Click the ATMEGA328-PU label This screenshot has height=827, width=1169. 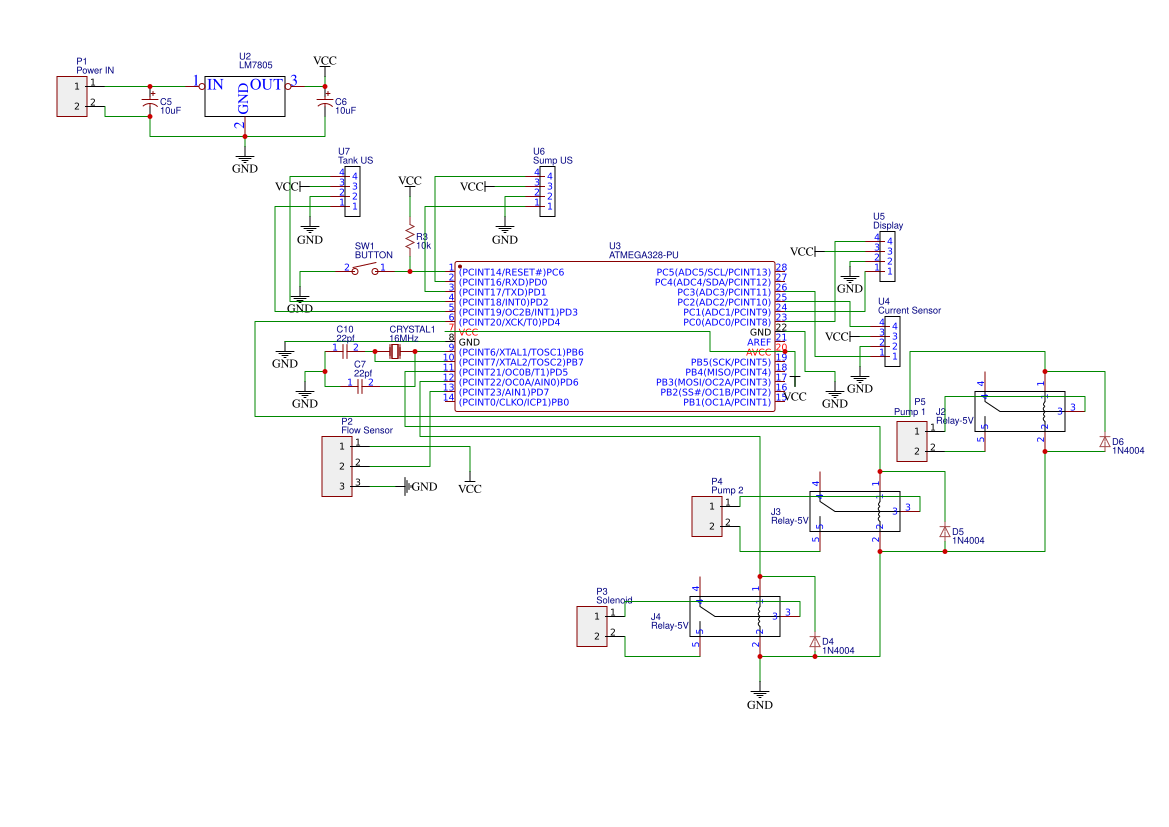[x=643, y=255]
